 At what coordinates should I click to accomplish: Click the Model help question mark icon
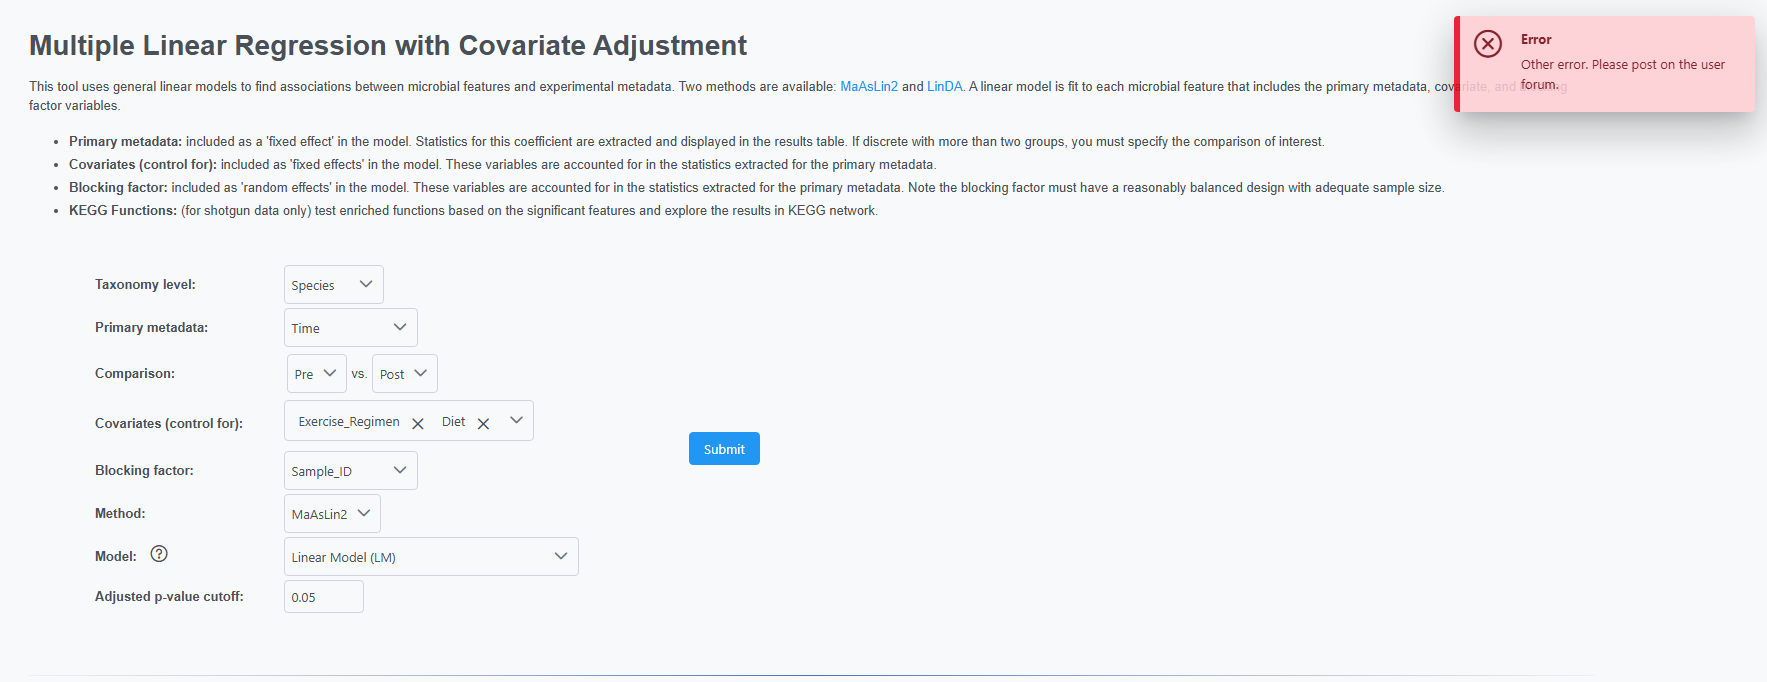pyautogui.click(x=159, y=554)
